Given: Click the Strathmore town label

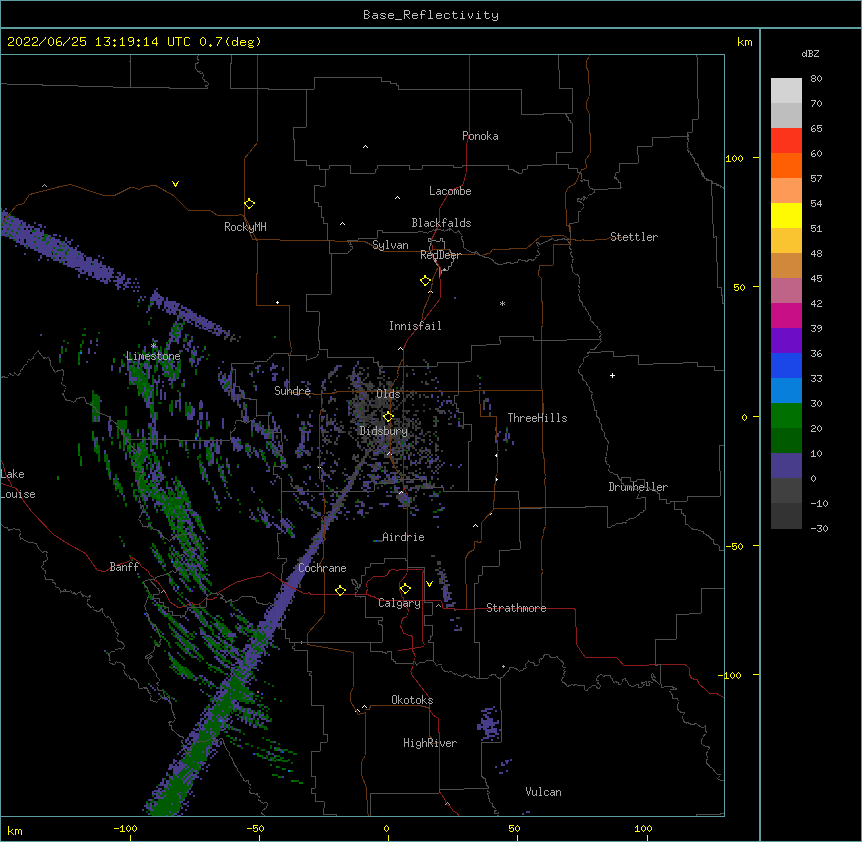Looking at the screenshot, I should [x=516, y=608].
